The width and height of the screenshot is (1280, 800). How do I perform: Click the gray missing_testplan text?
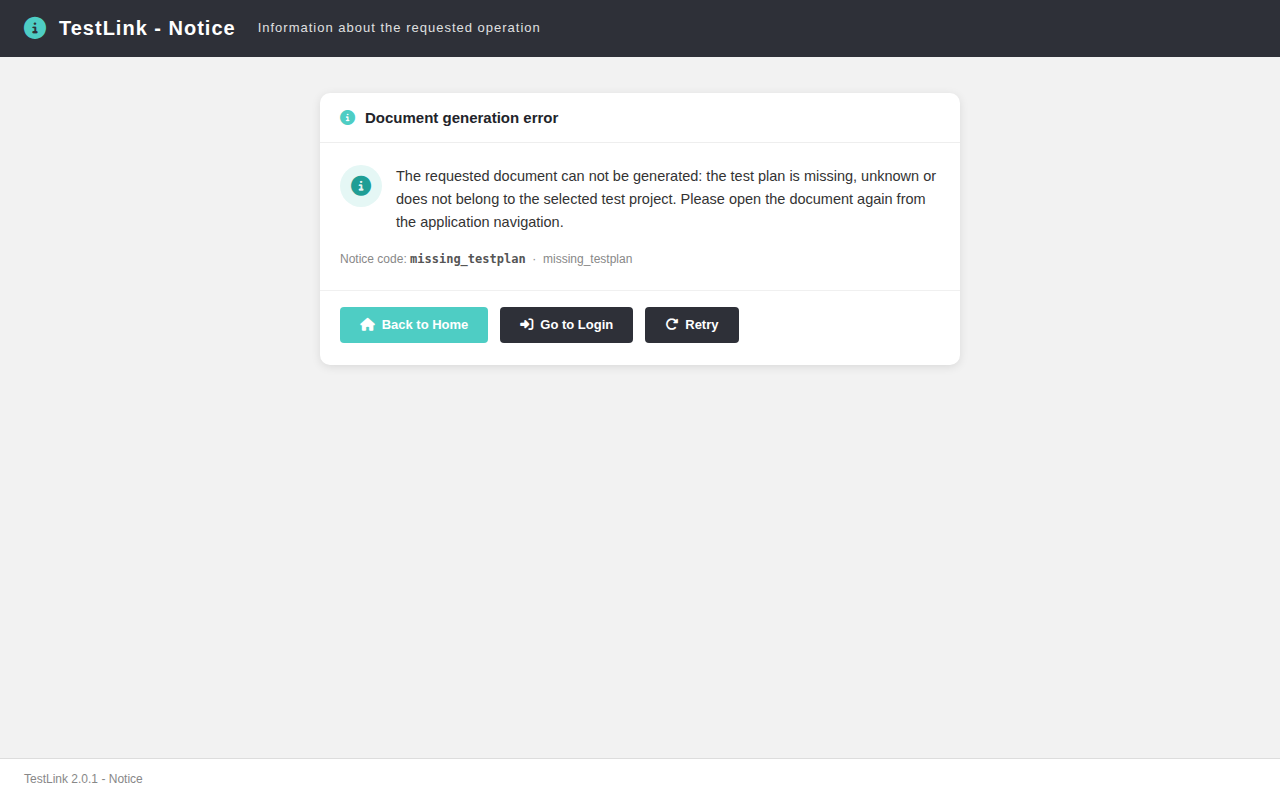(588, 259)
